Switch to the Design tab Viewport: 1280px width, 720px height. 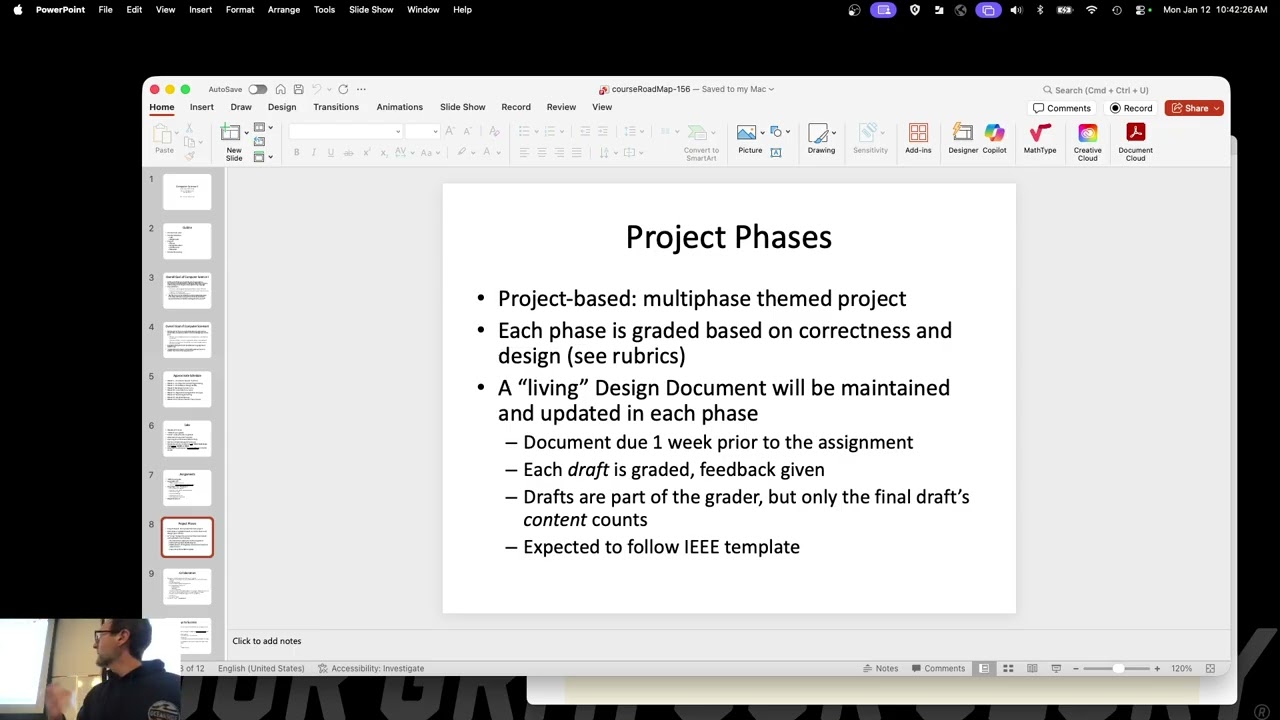(x=282, y=107)
